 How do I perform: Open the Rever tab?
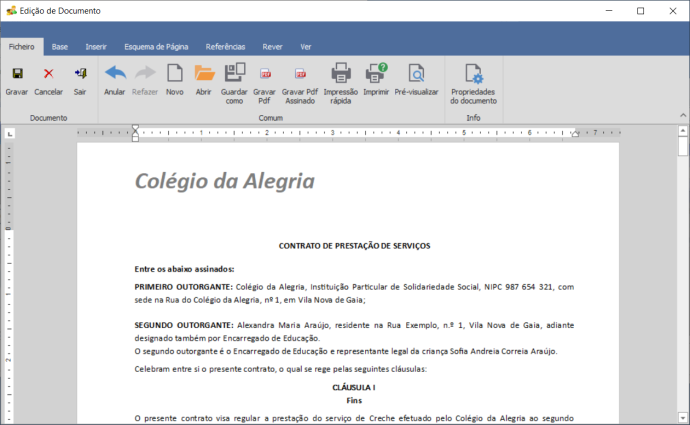tap(272, 47)
